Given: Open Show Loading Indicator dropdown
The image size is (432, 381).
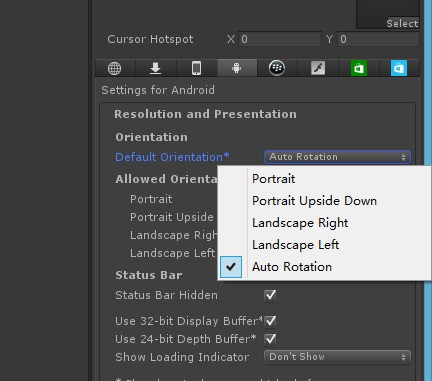Looking at the screenshot, I should point(337,357).
